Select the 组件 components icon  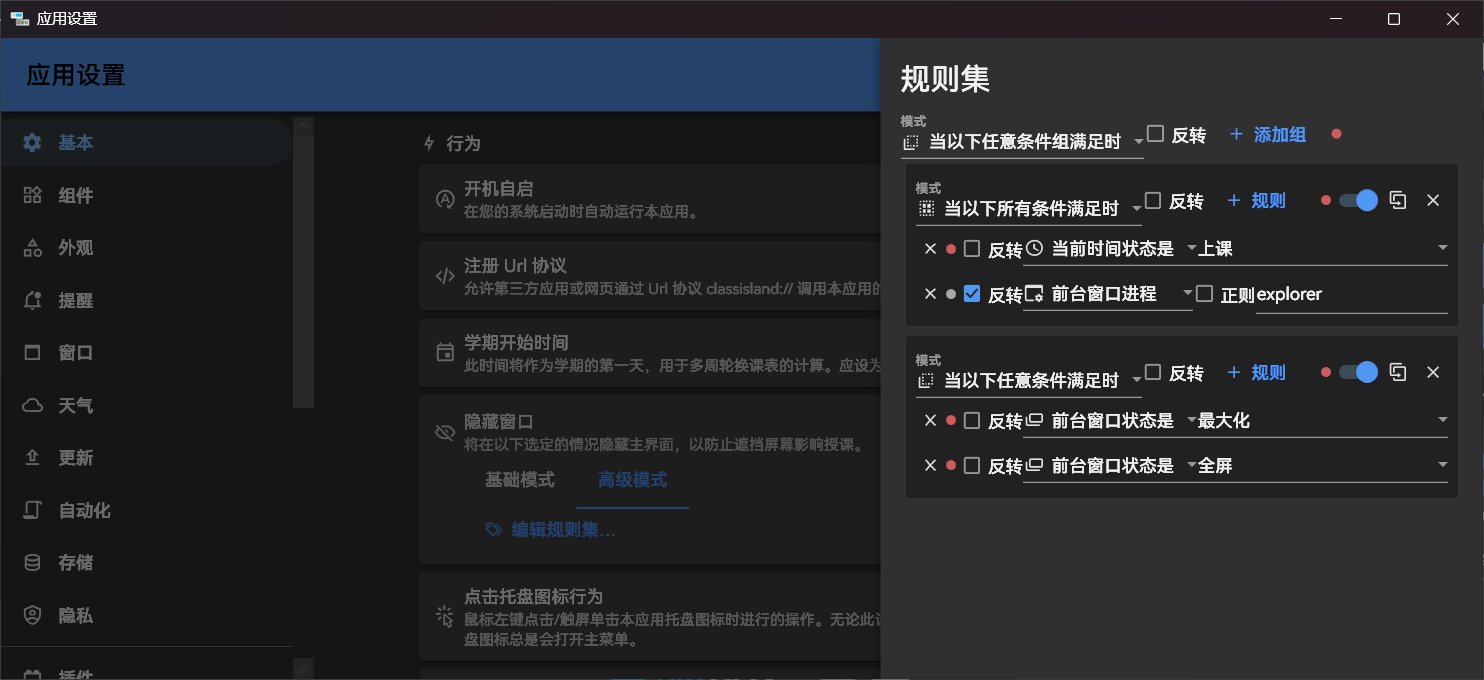click(32, 195)
